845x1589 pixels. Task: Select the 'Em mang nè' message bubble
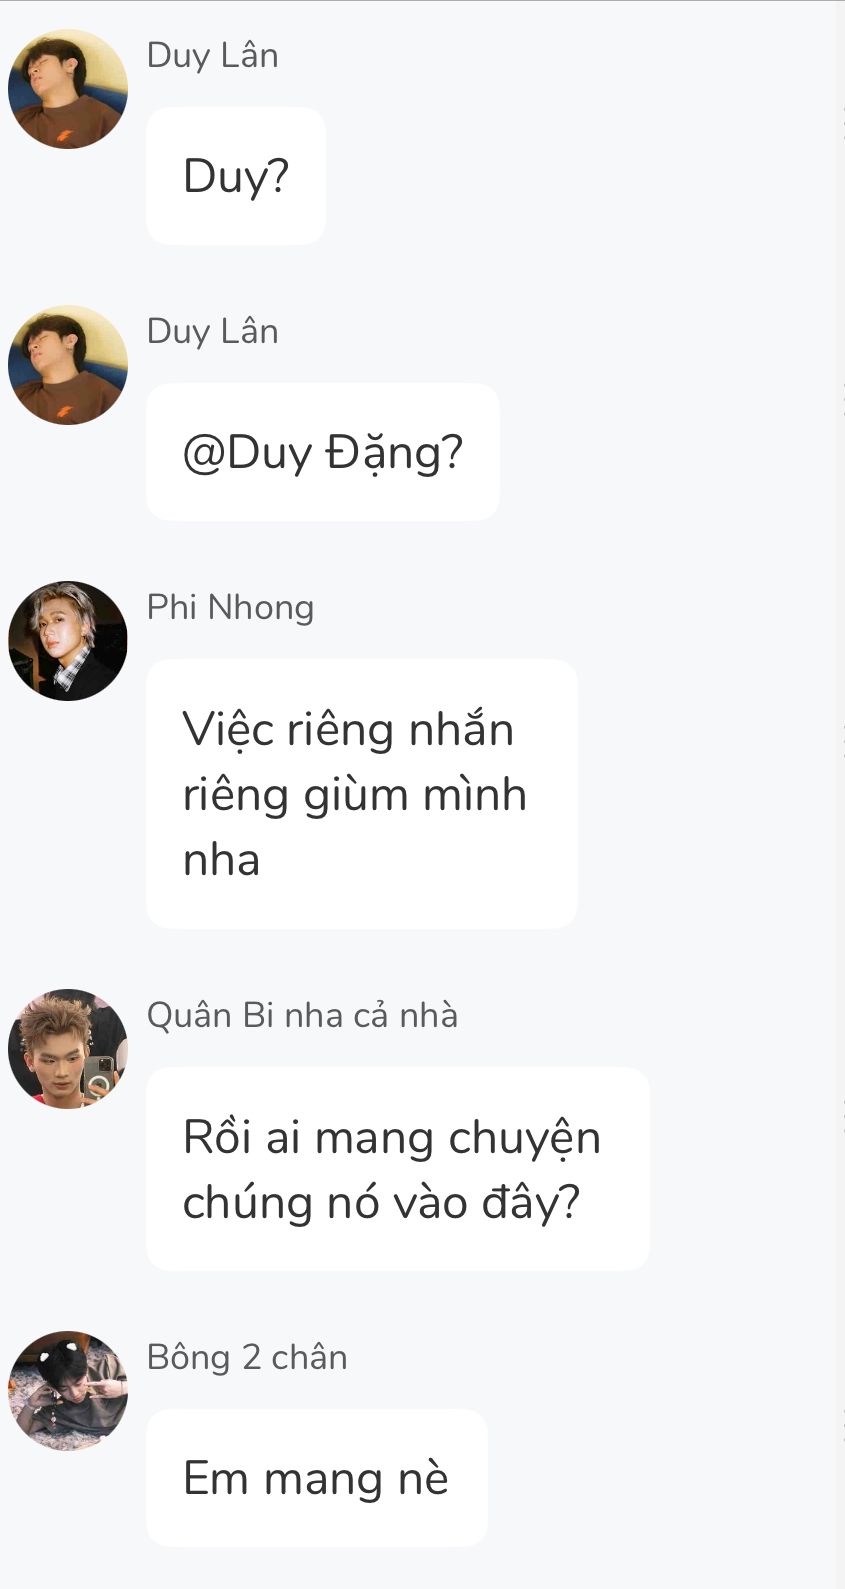tap(317, 1478)
